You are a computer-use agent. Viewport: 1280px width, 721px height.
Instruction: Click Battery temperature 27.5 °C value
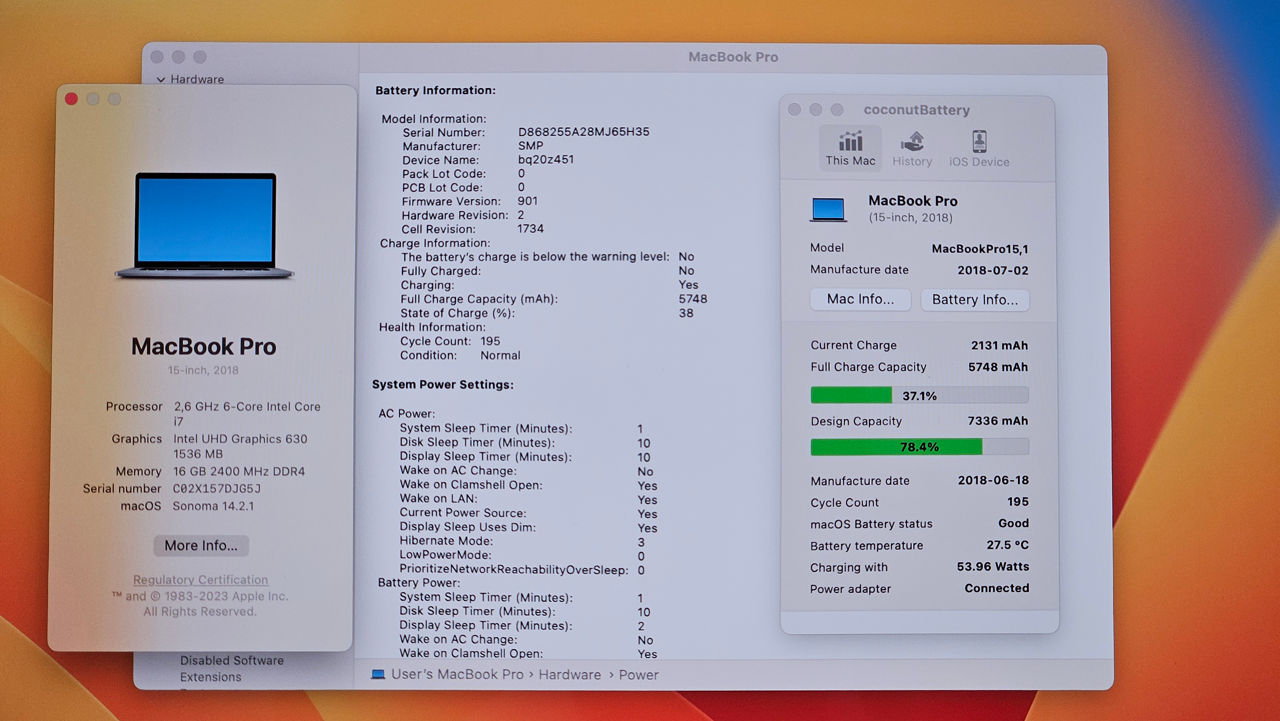click(1007, 545)
